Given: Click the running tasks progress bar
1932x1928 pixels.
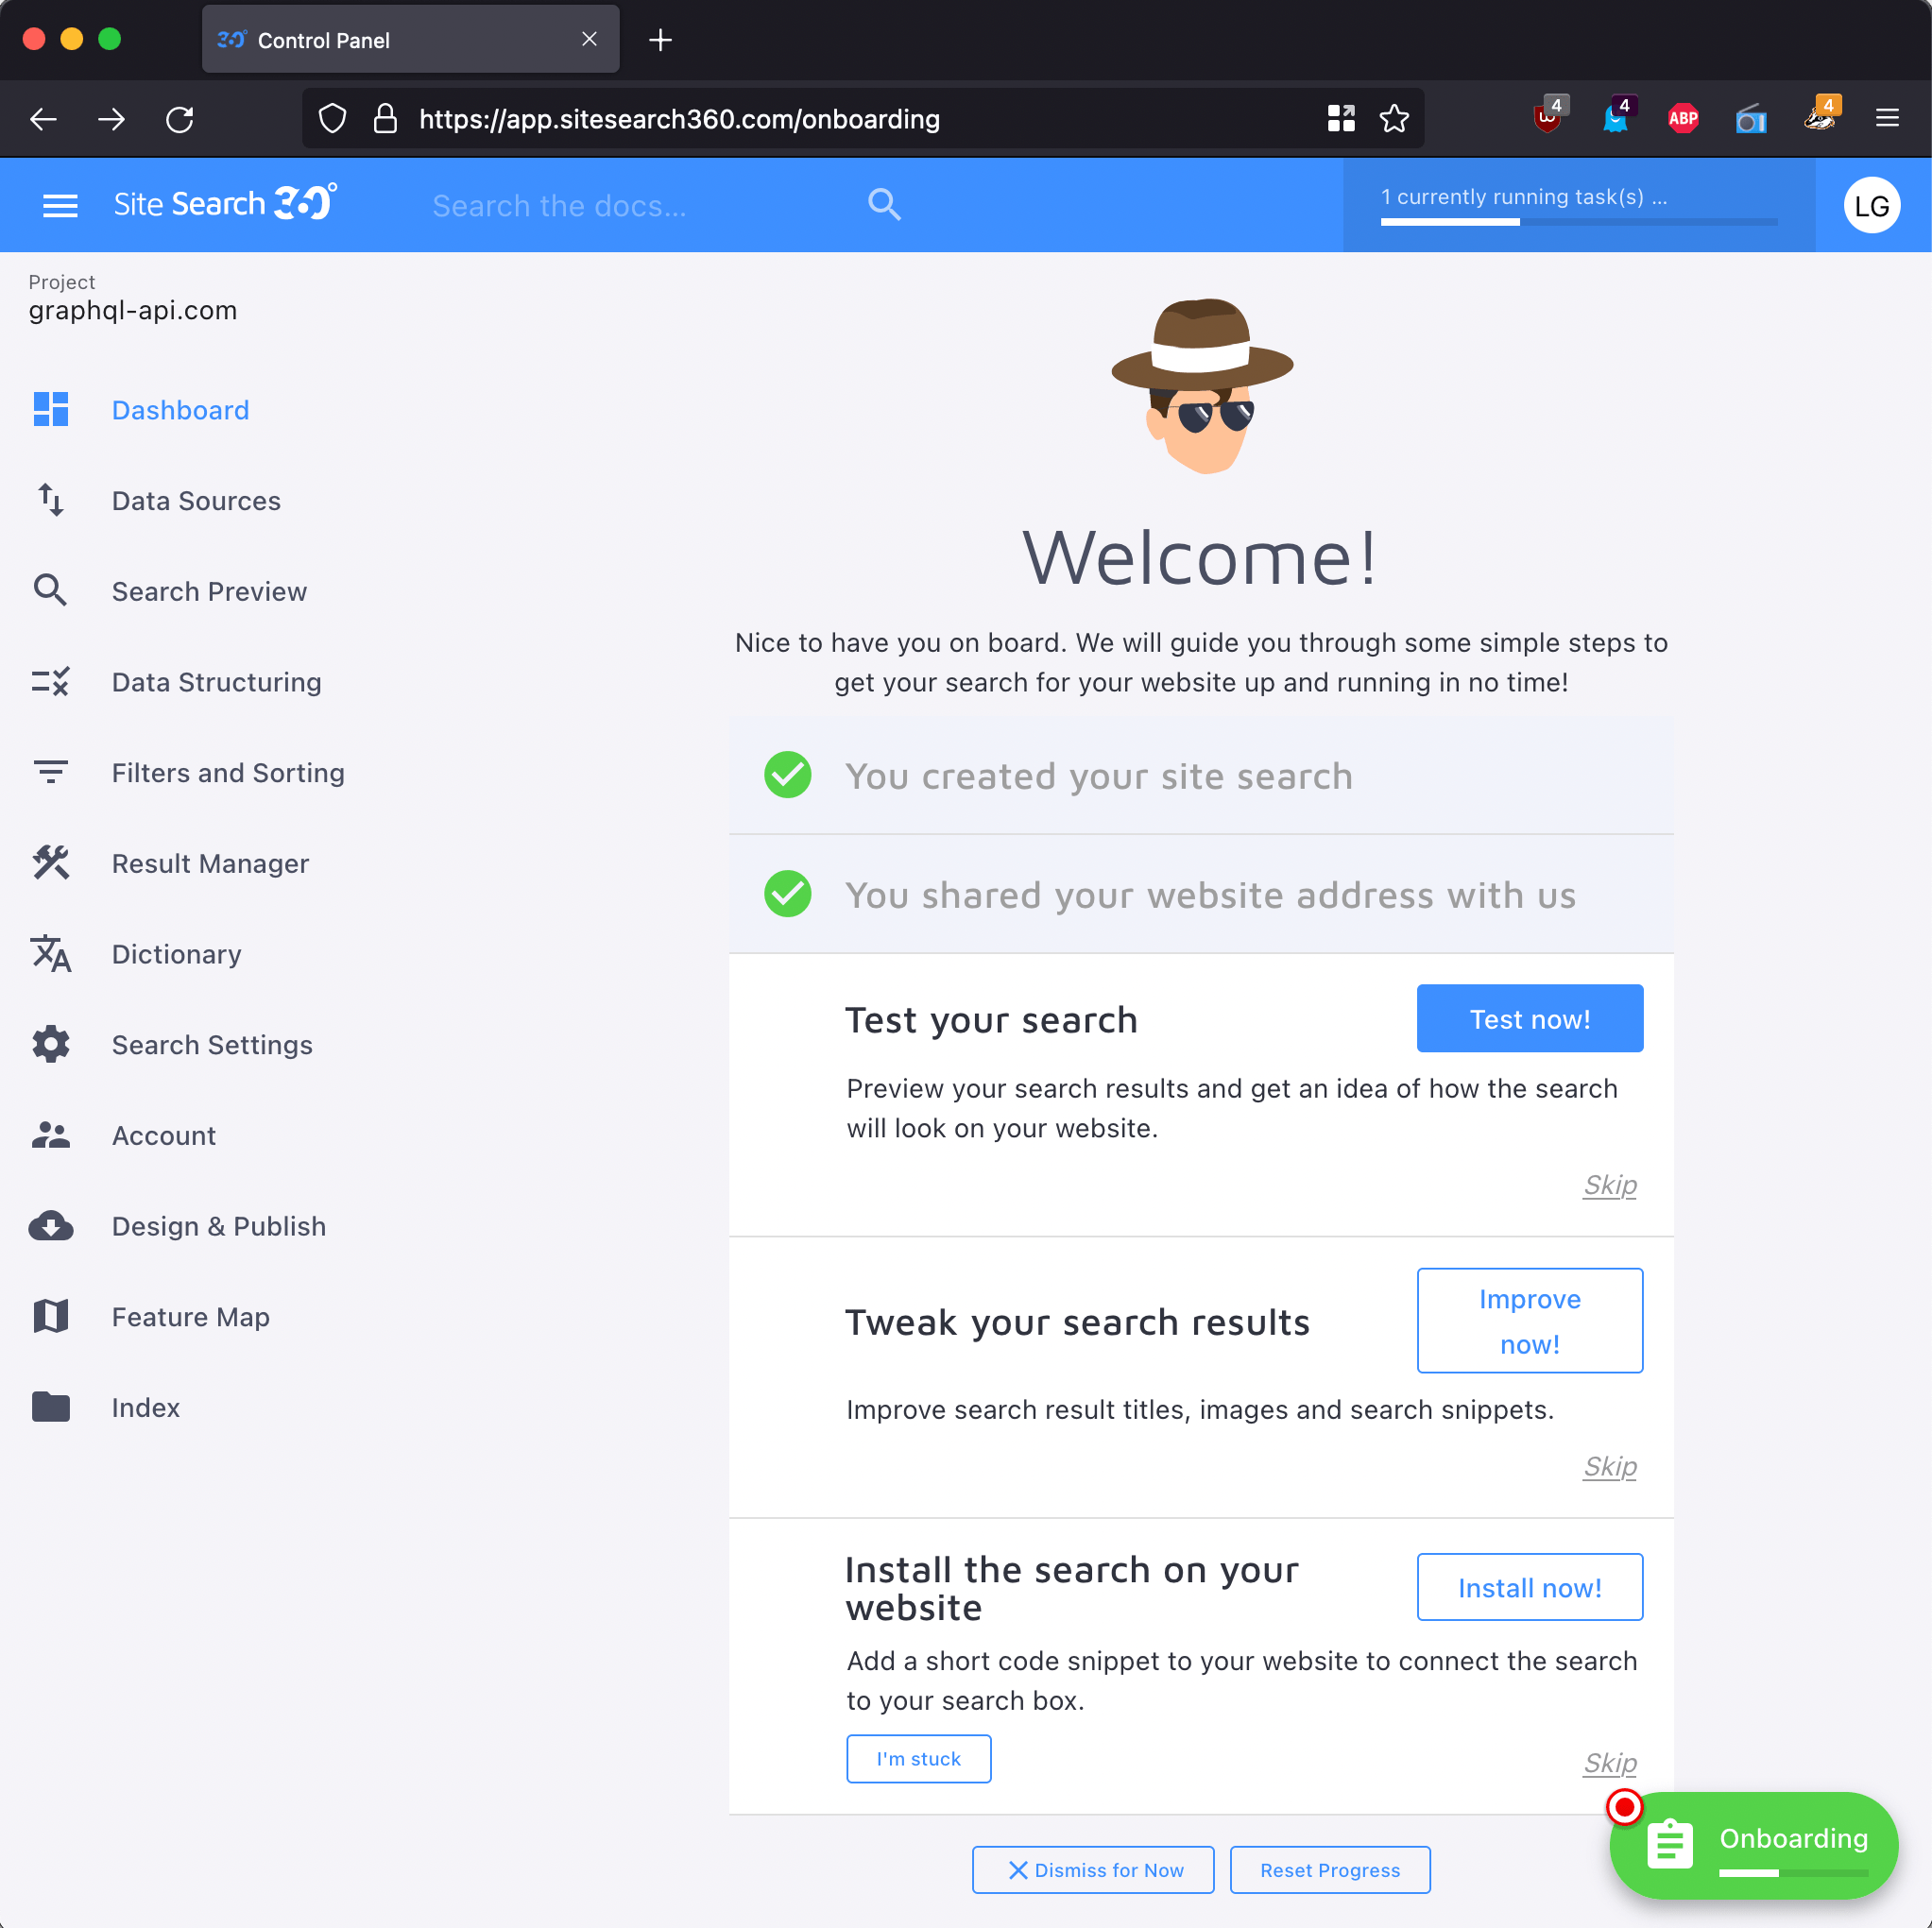Looking at the screenshot, I should pyautogui.click(x=1578, y=222).
